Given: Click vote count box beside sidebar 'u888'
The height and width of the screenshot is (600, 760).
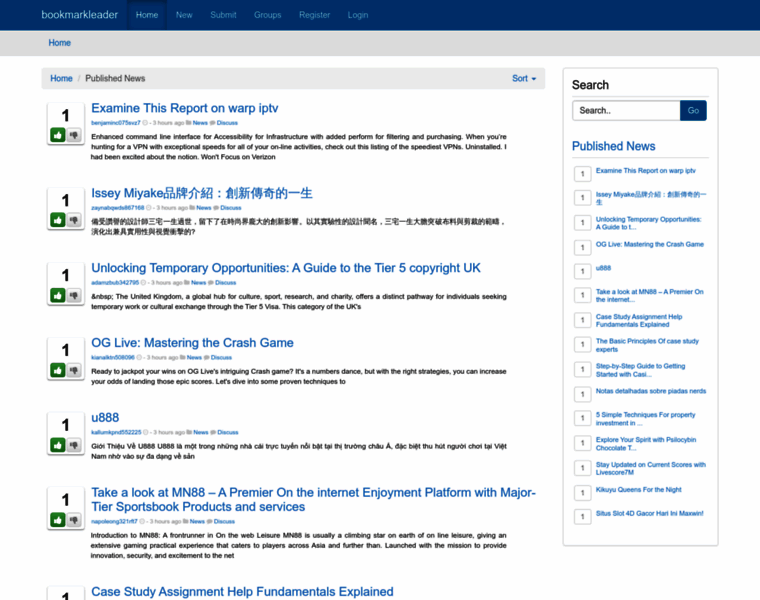Looking at the screenshot, I should coord(582,271).
